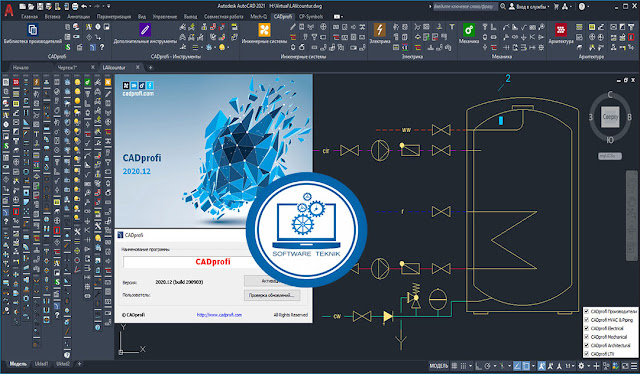The image size is (640, 374).
Task: Click the ViewCube МСК coordinate system button
Action: [x=610, y=156]
